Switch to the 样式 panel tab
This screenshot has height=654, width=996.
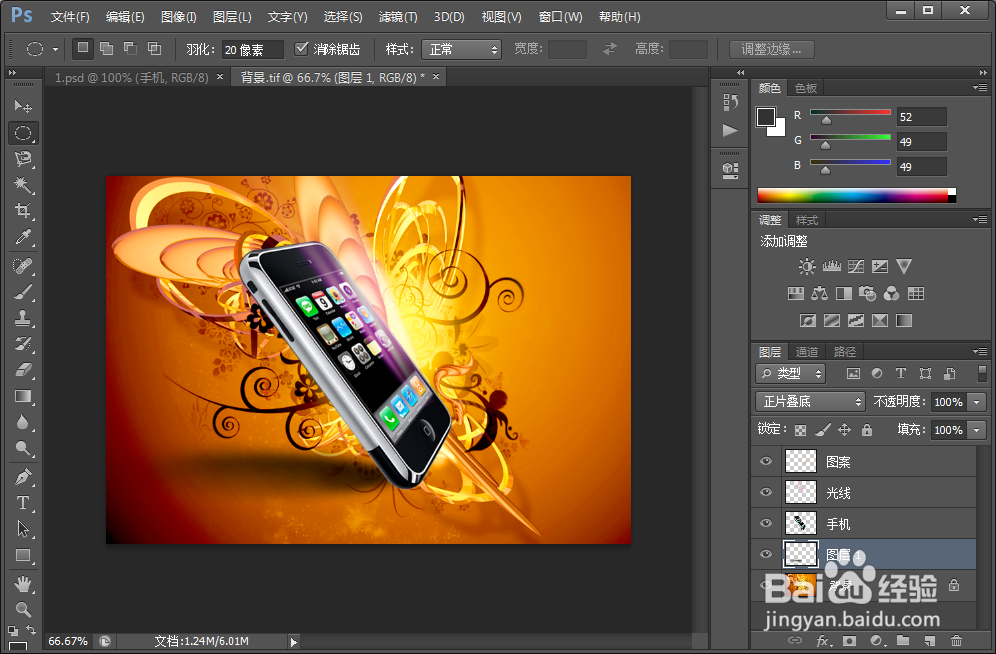tap(807, 220)
